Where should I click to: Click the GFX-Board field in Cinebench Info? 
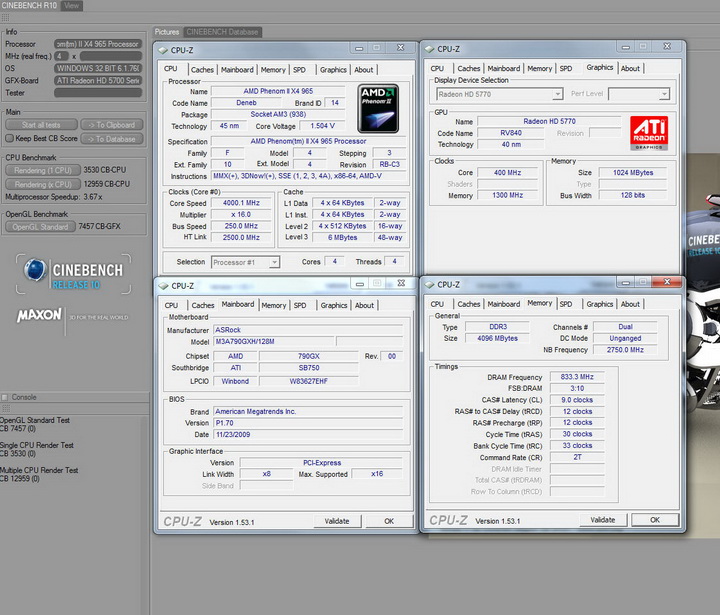(x=98, y=80)
